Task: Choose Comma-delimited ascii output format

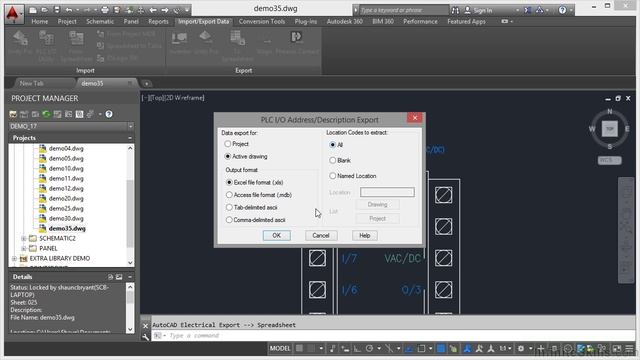Action: [x=229, y=220]
